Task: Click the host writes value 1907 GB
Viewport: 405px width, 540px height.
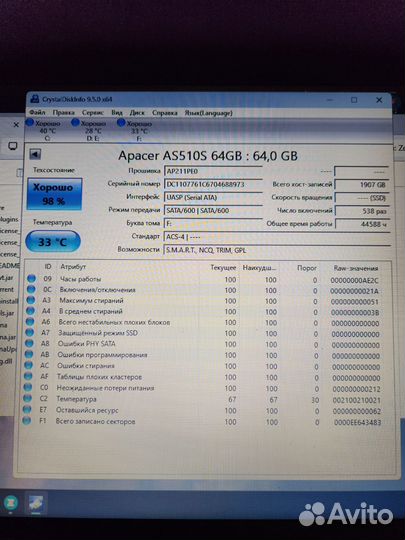Action: pyautogui.click(x=362, y=185)
